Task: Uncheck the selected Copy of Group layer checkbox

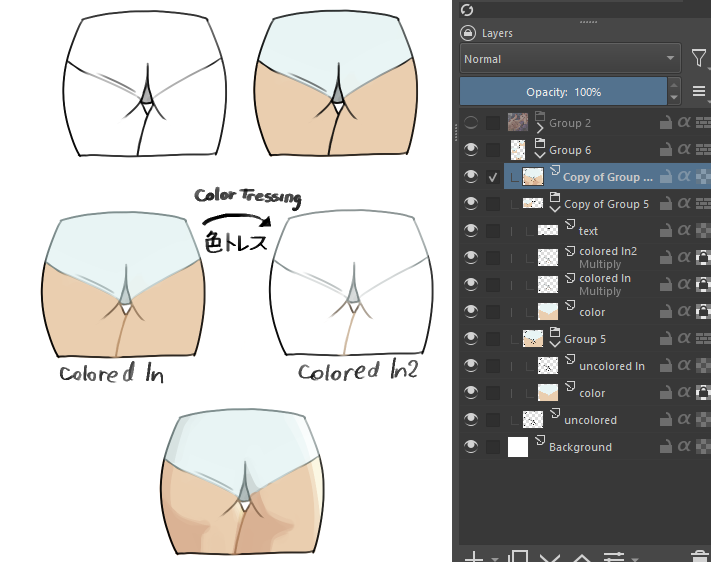Action: pos(493,177)
